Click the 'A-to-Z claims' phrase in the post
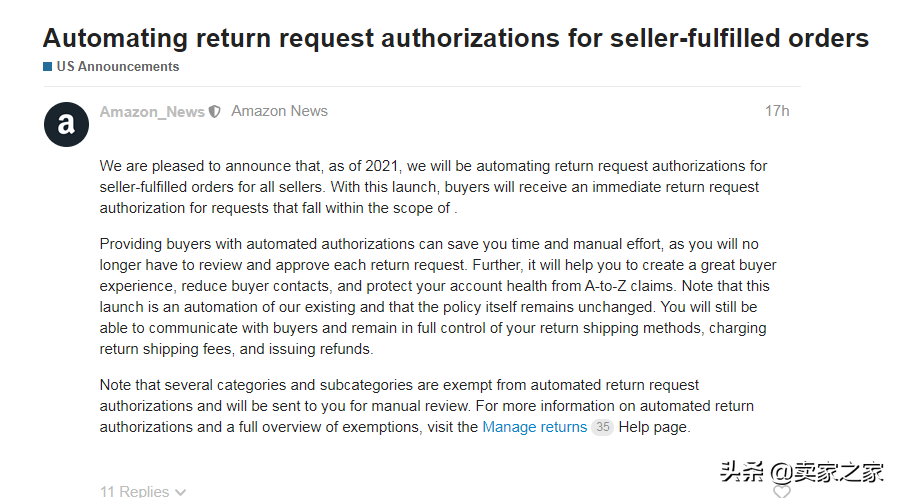 (627, 286)
